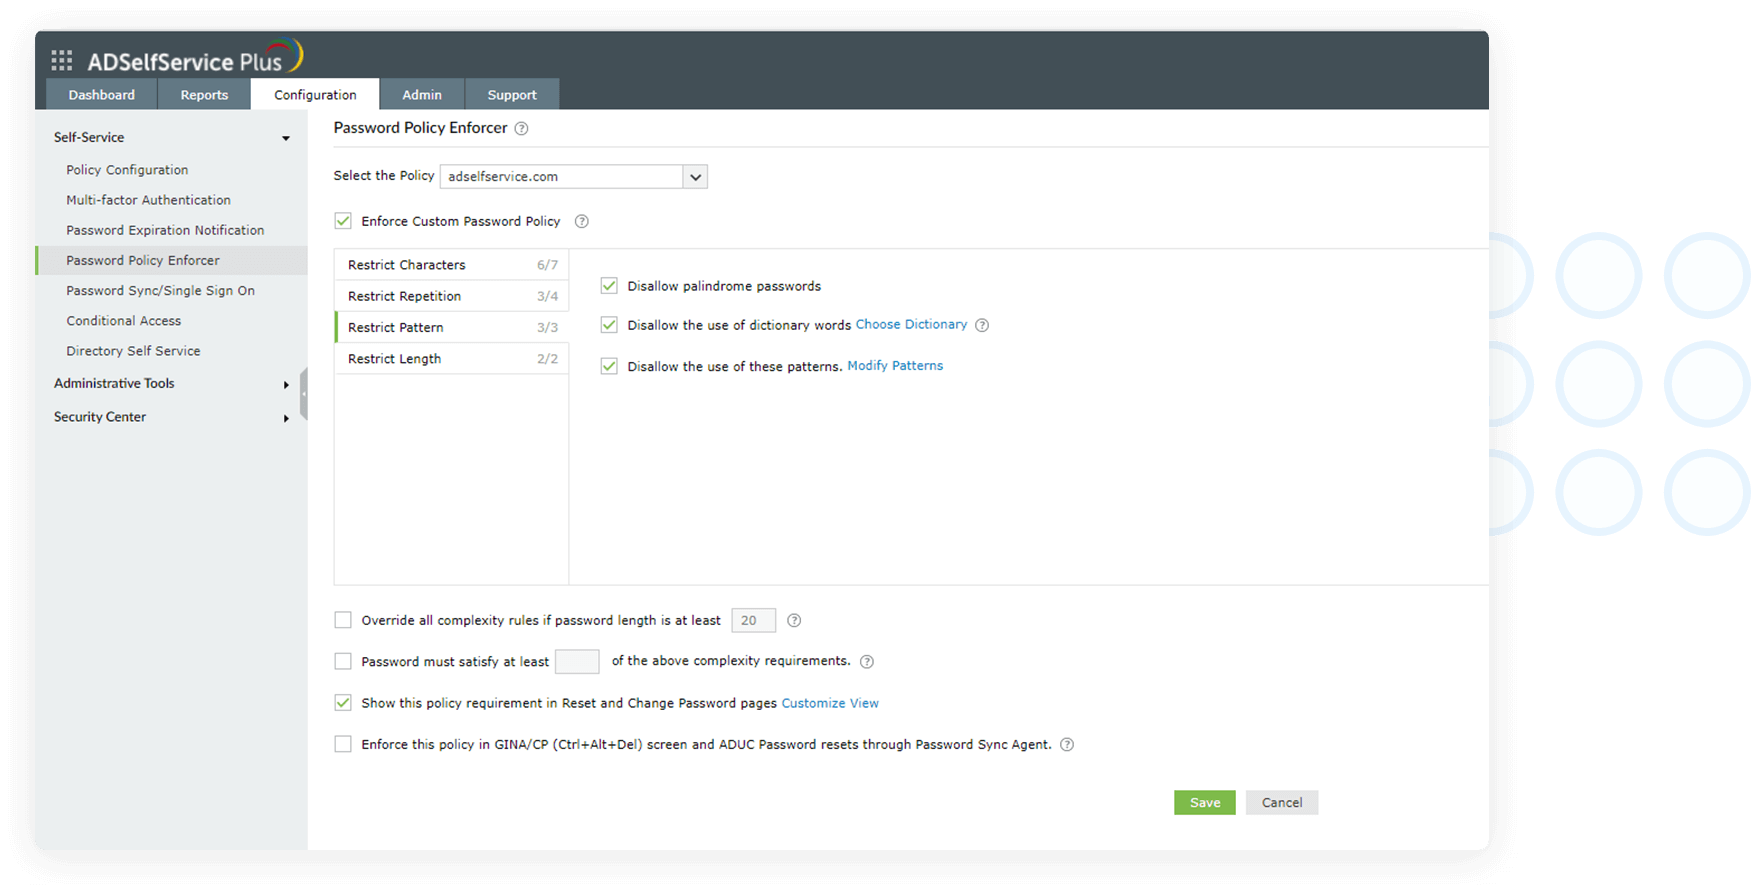Viewport: 1751px width, 891px height.
Task: Enable Password must satisfy at least checkbox
Action: 343,661
